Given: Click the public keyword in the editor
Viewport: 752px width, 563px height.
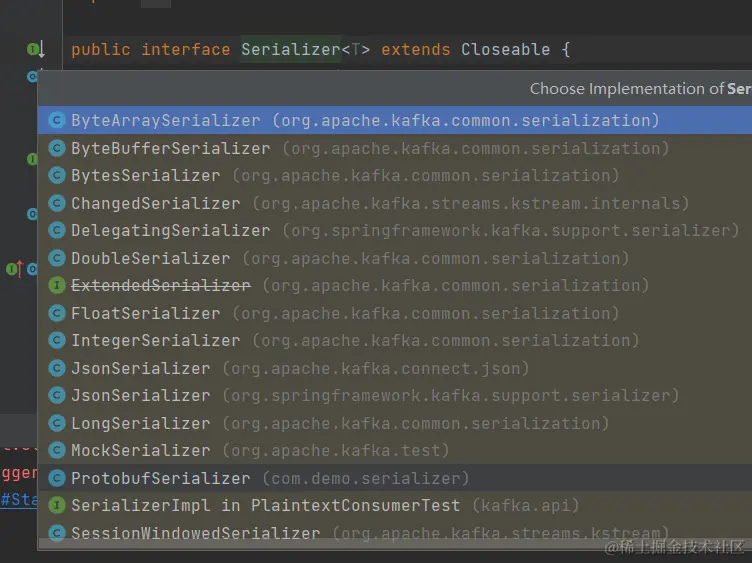Looking at the screenshot, I should 101,49.
